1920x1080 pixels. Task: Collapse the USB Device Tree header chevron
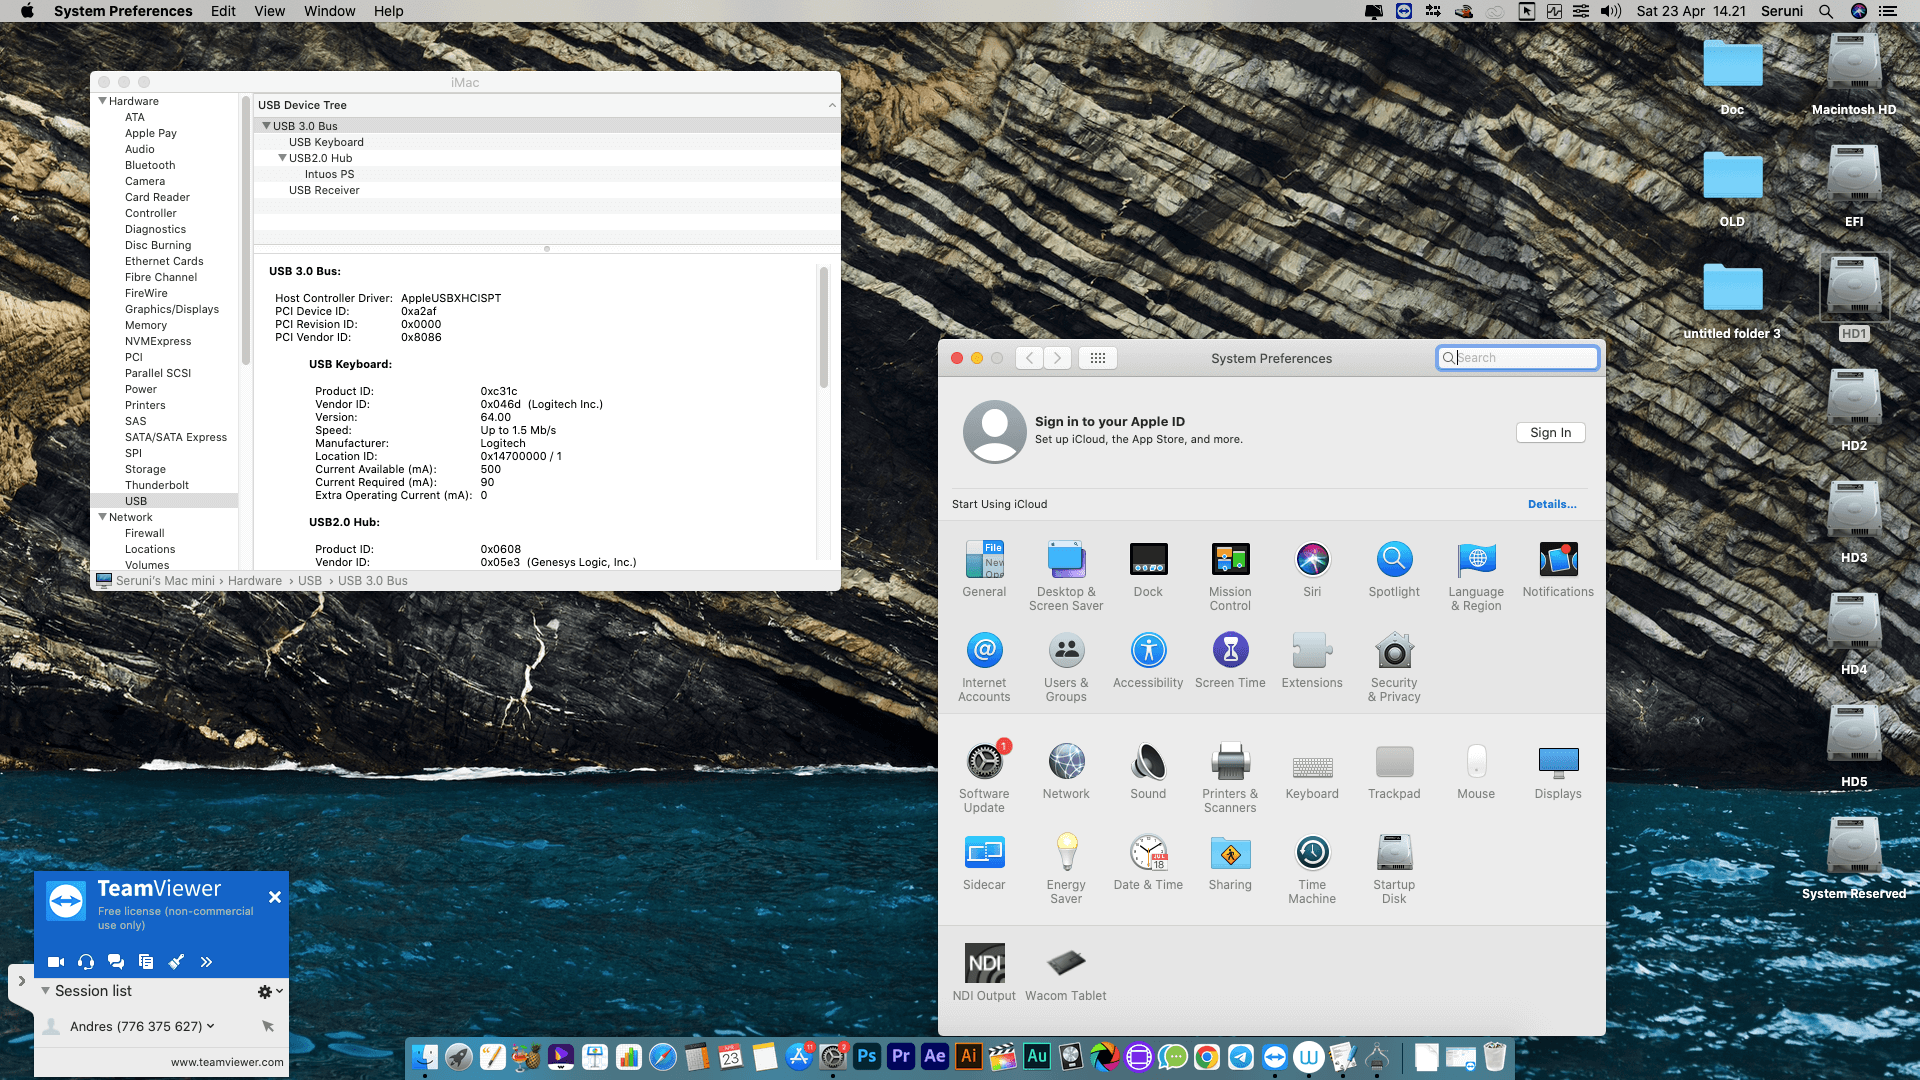[x=832, y=105]
